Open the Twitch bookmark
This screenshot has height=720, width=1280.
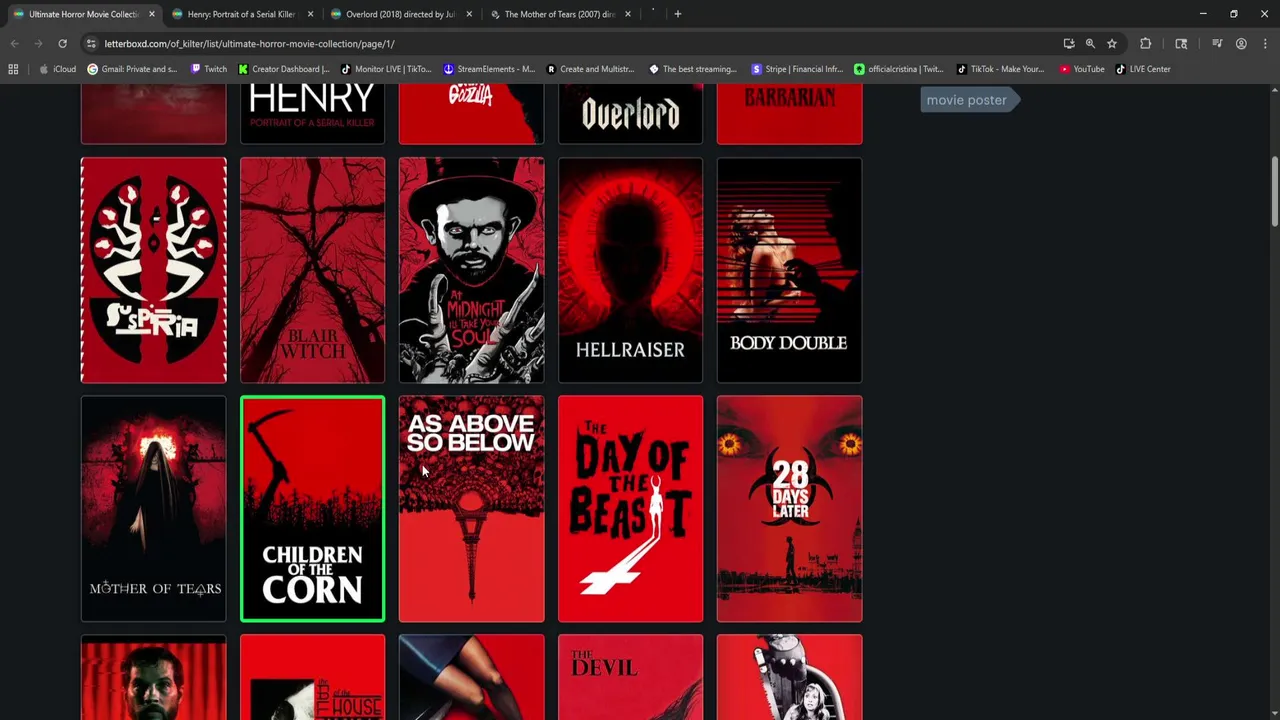(208, 69)
